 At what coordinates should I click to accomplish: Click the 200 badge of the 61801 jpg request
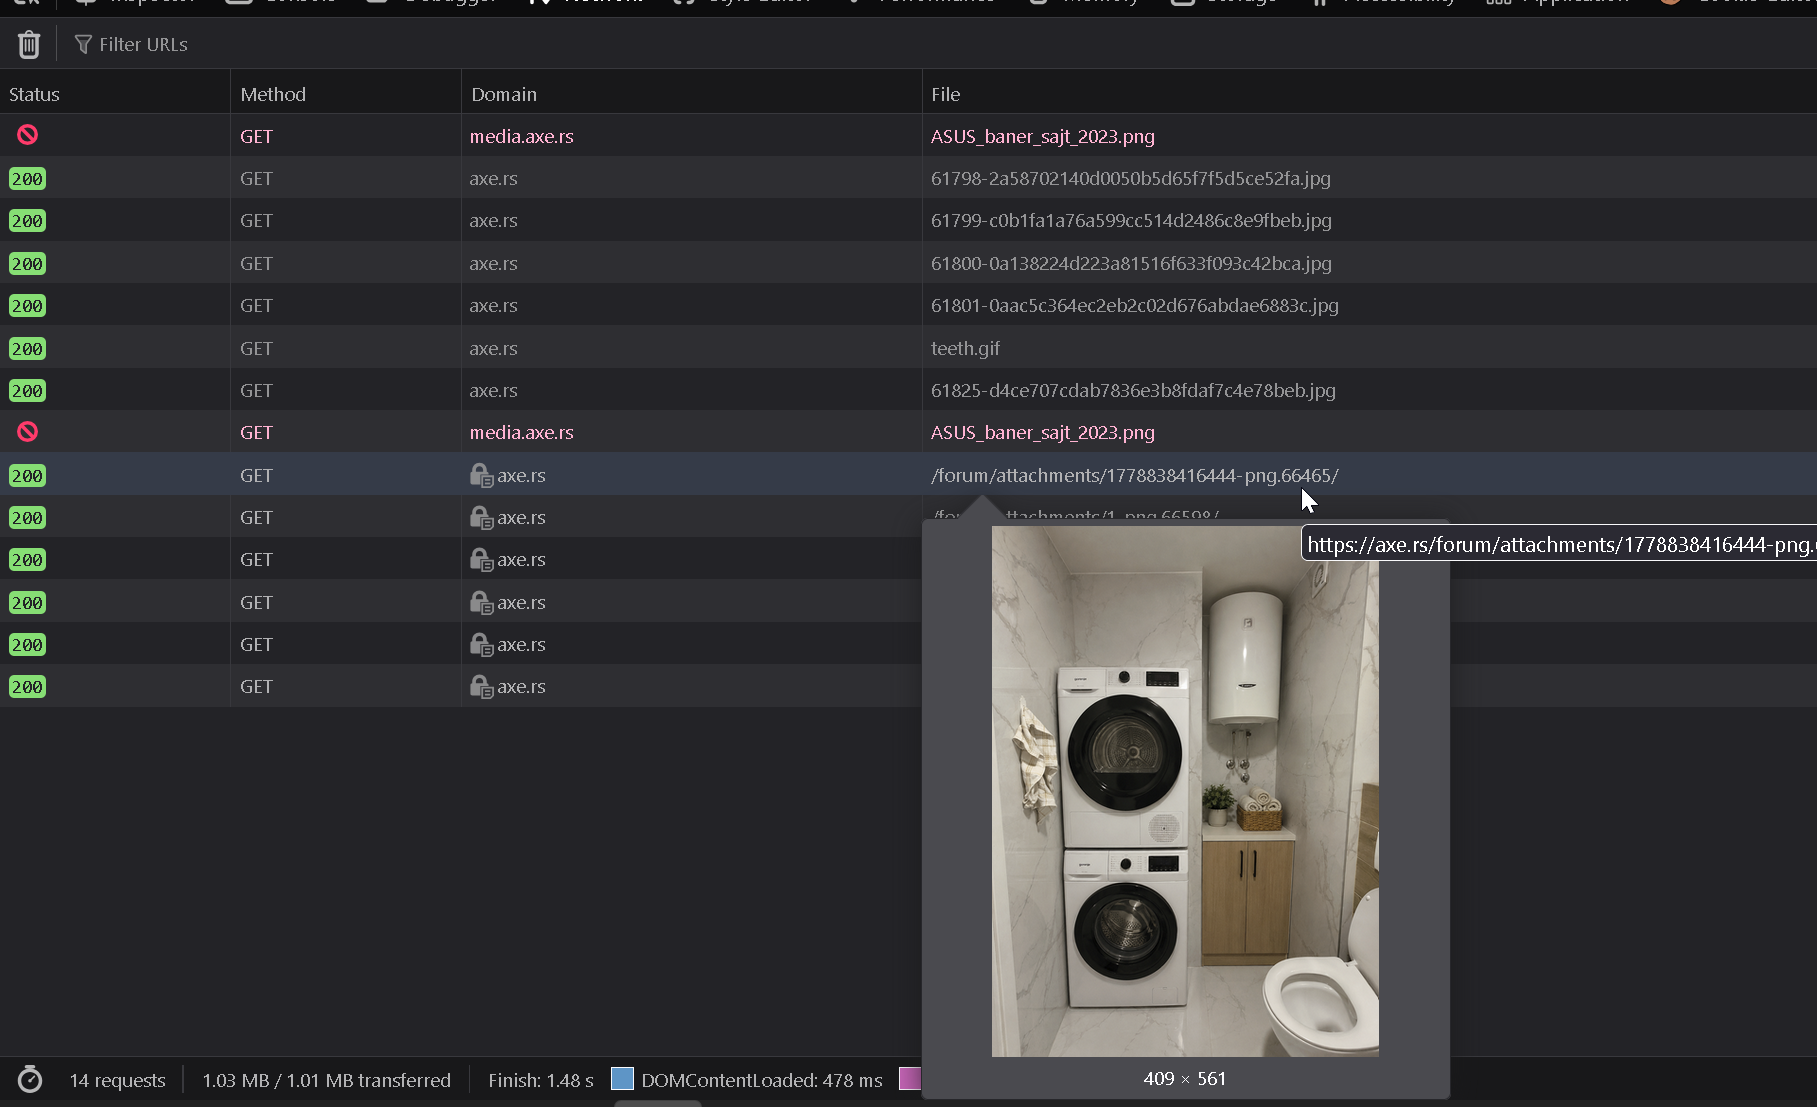pos(27,306)
